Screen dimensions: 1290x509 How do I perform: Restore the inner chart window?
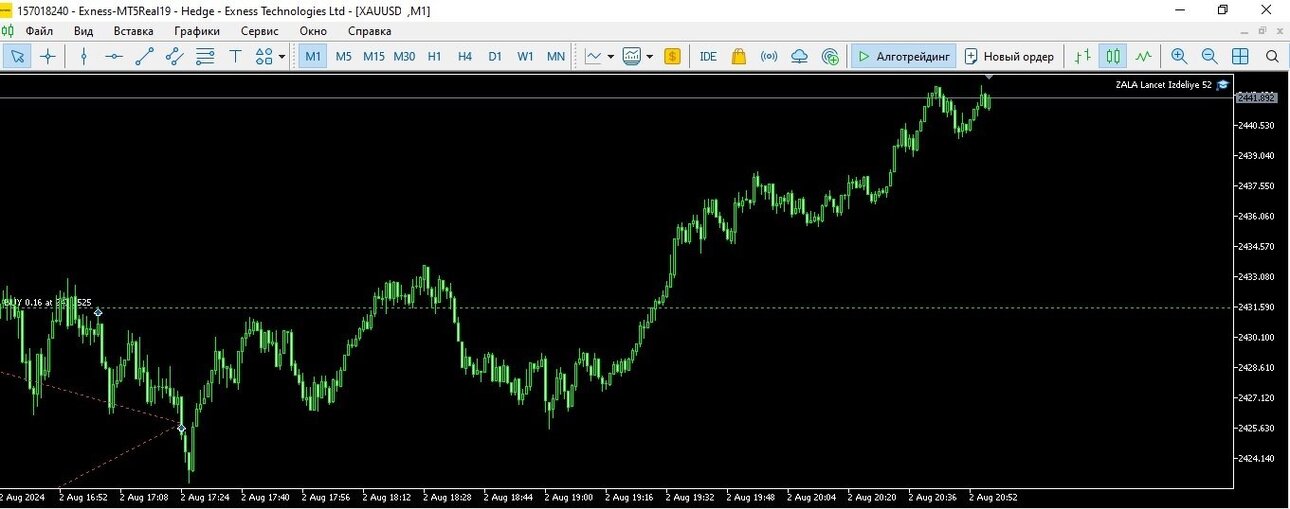click(x=1262, y=31)
